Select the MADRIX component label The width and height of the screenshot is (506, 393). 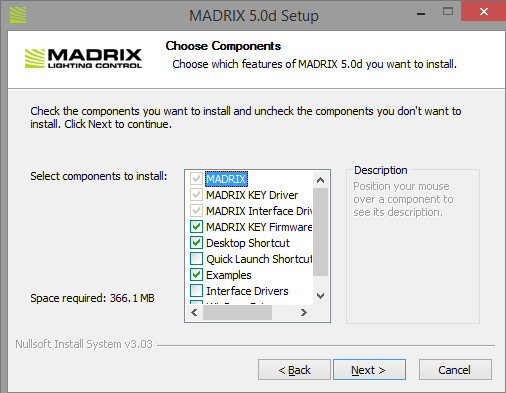point(226,179)
